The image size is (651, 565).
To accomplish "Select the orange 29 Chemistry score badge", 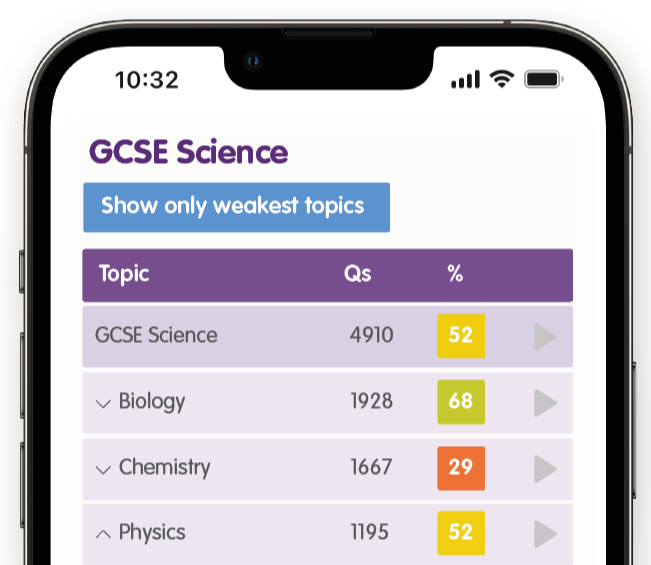I will (x=461, y=468).
